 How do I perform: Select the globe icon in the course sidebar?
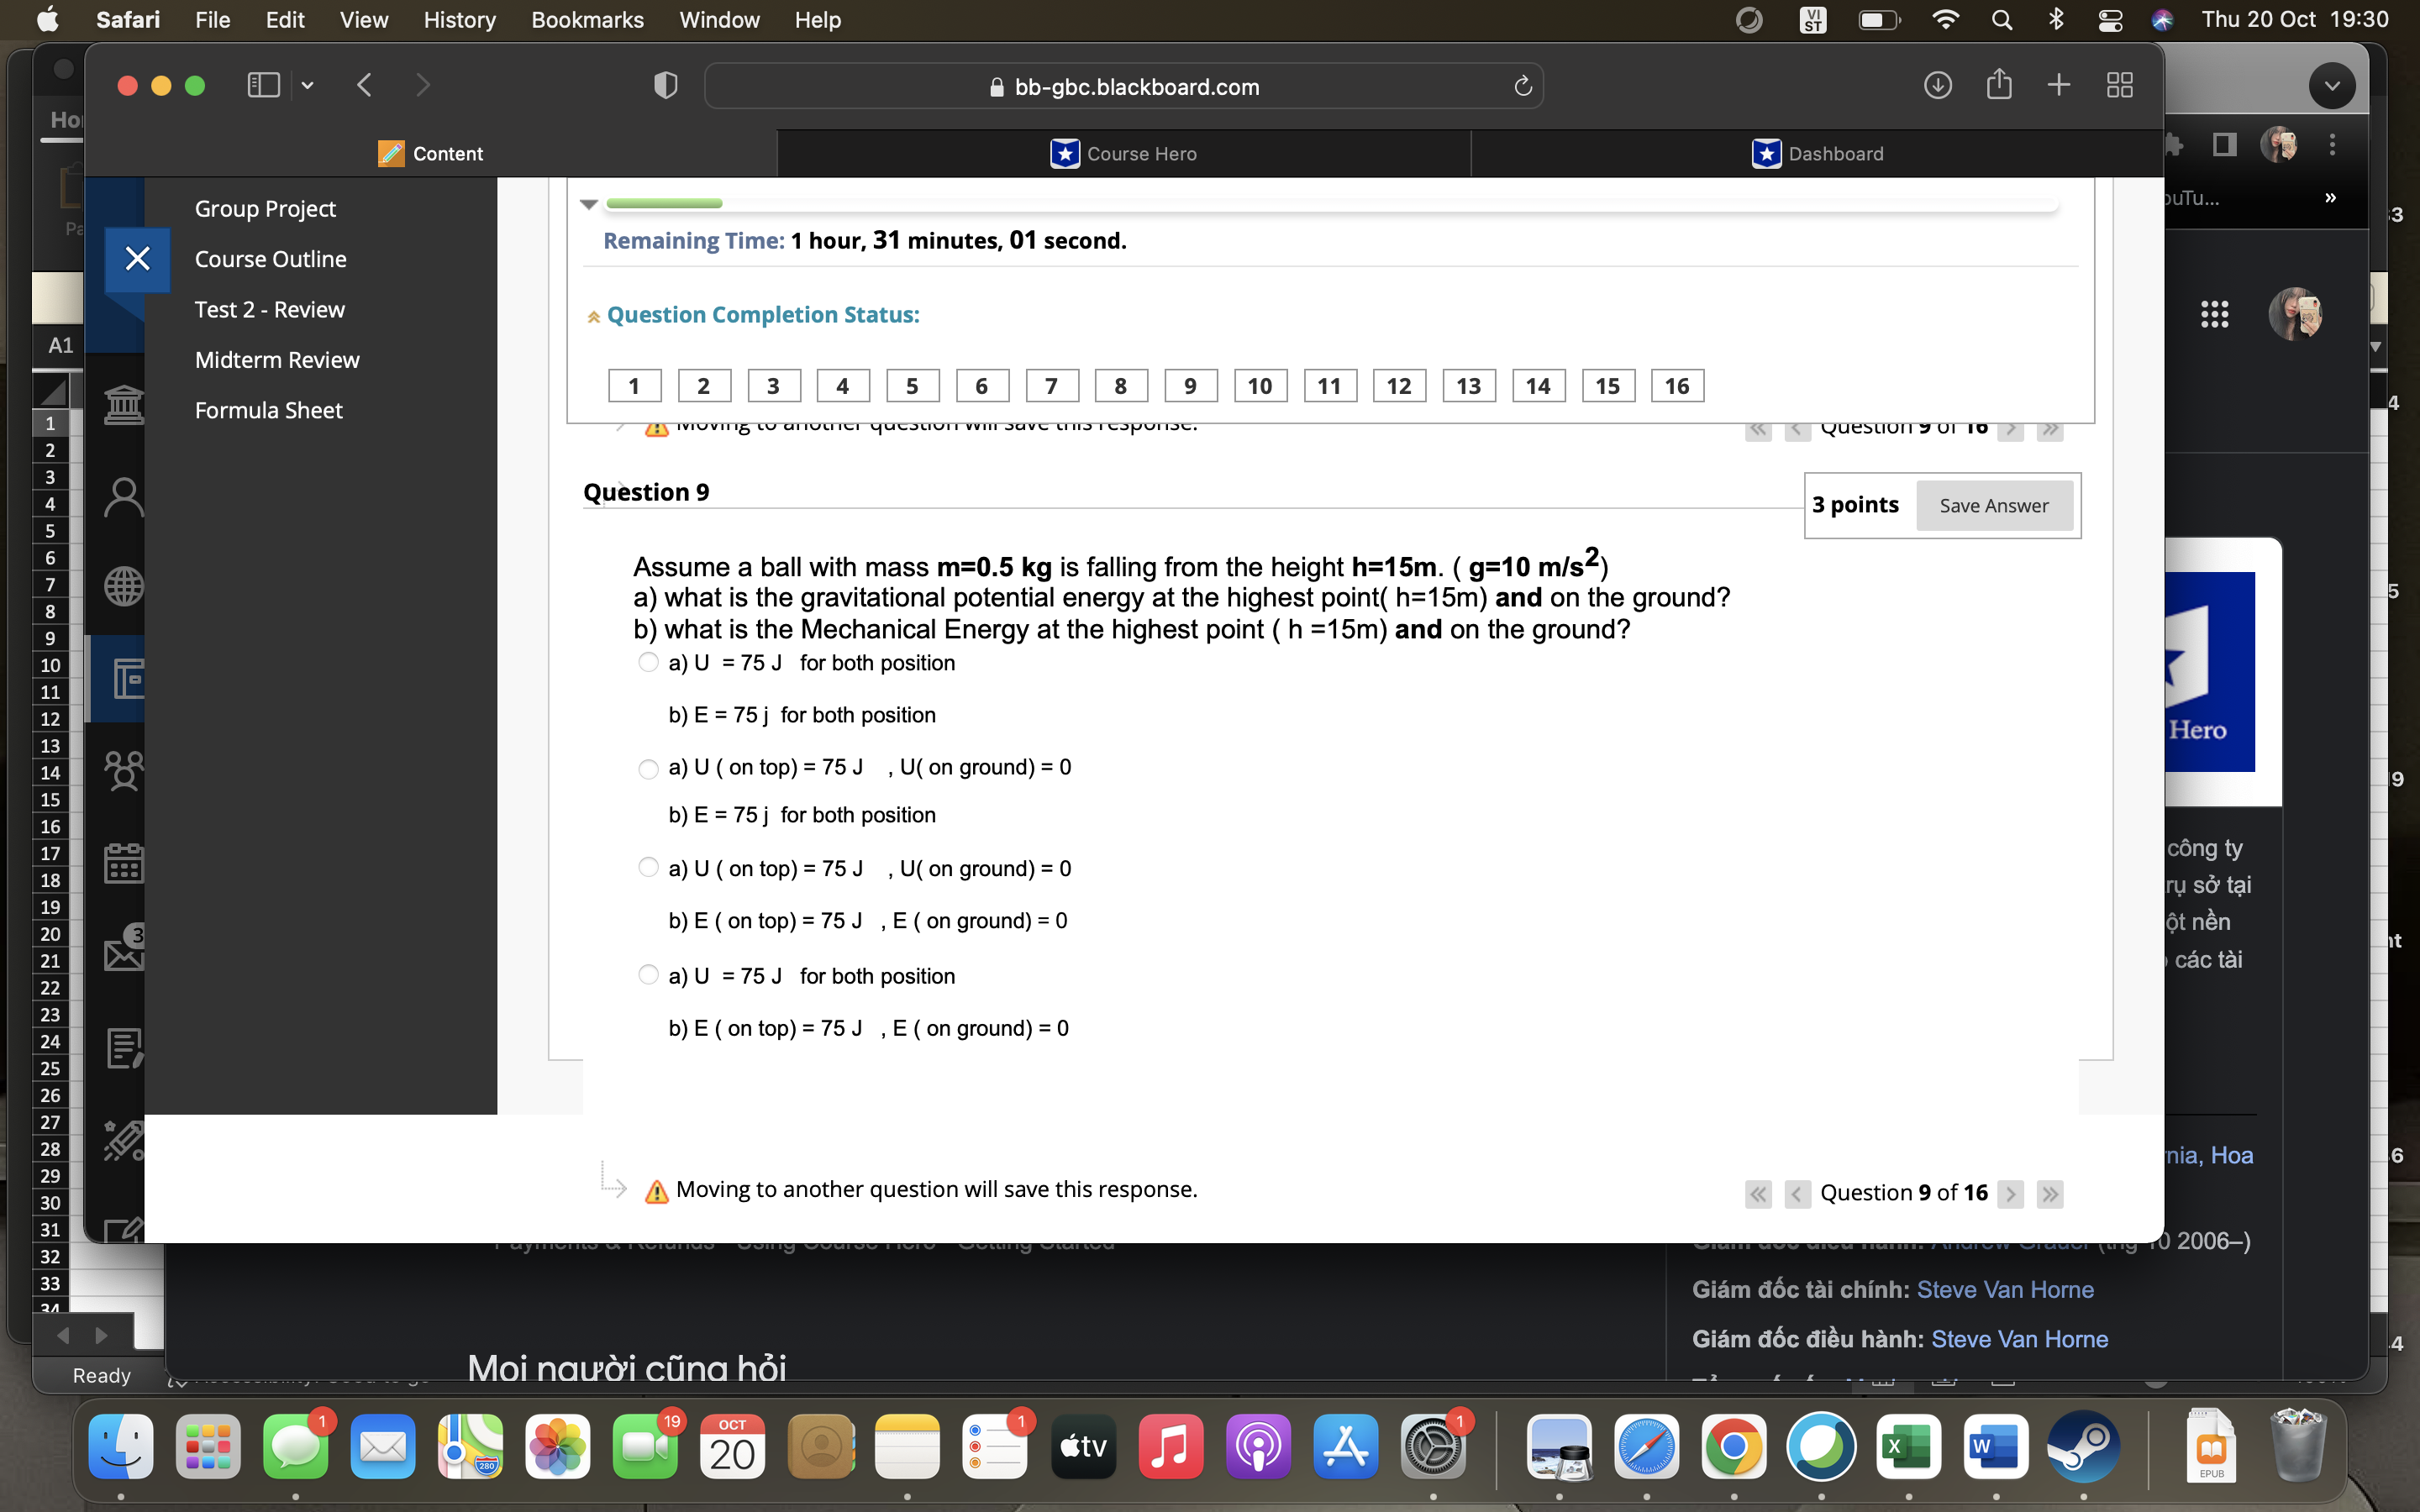[x=124, y=586]
